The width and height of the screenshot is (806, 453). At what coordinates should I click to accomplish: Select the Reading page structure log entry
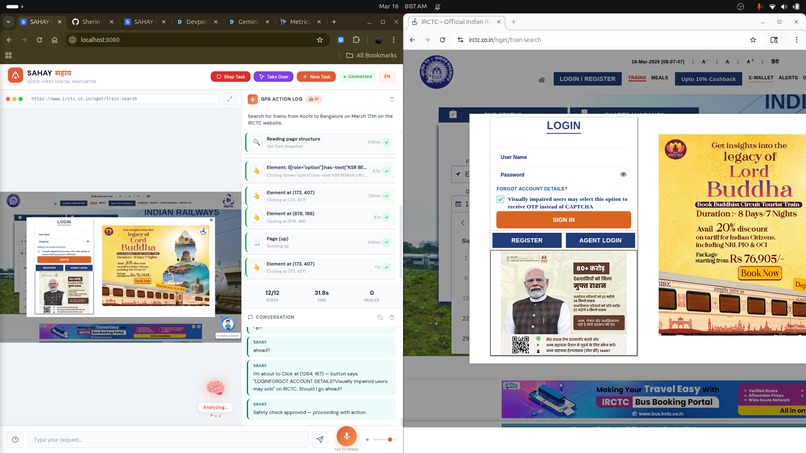320,142
